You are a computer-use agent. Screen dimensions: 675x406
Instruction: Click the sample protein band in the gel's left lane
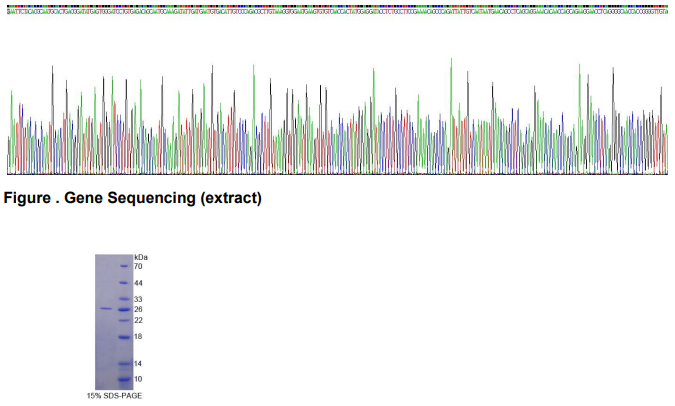pos(106,309)
